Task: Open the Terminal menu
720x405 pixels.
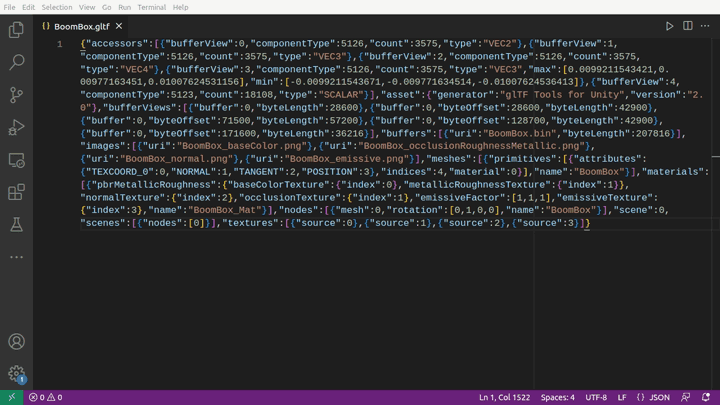Action: click(152, 7)
